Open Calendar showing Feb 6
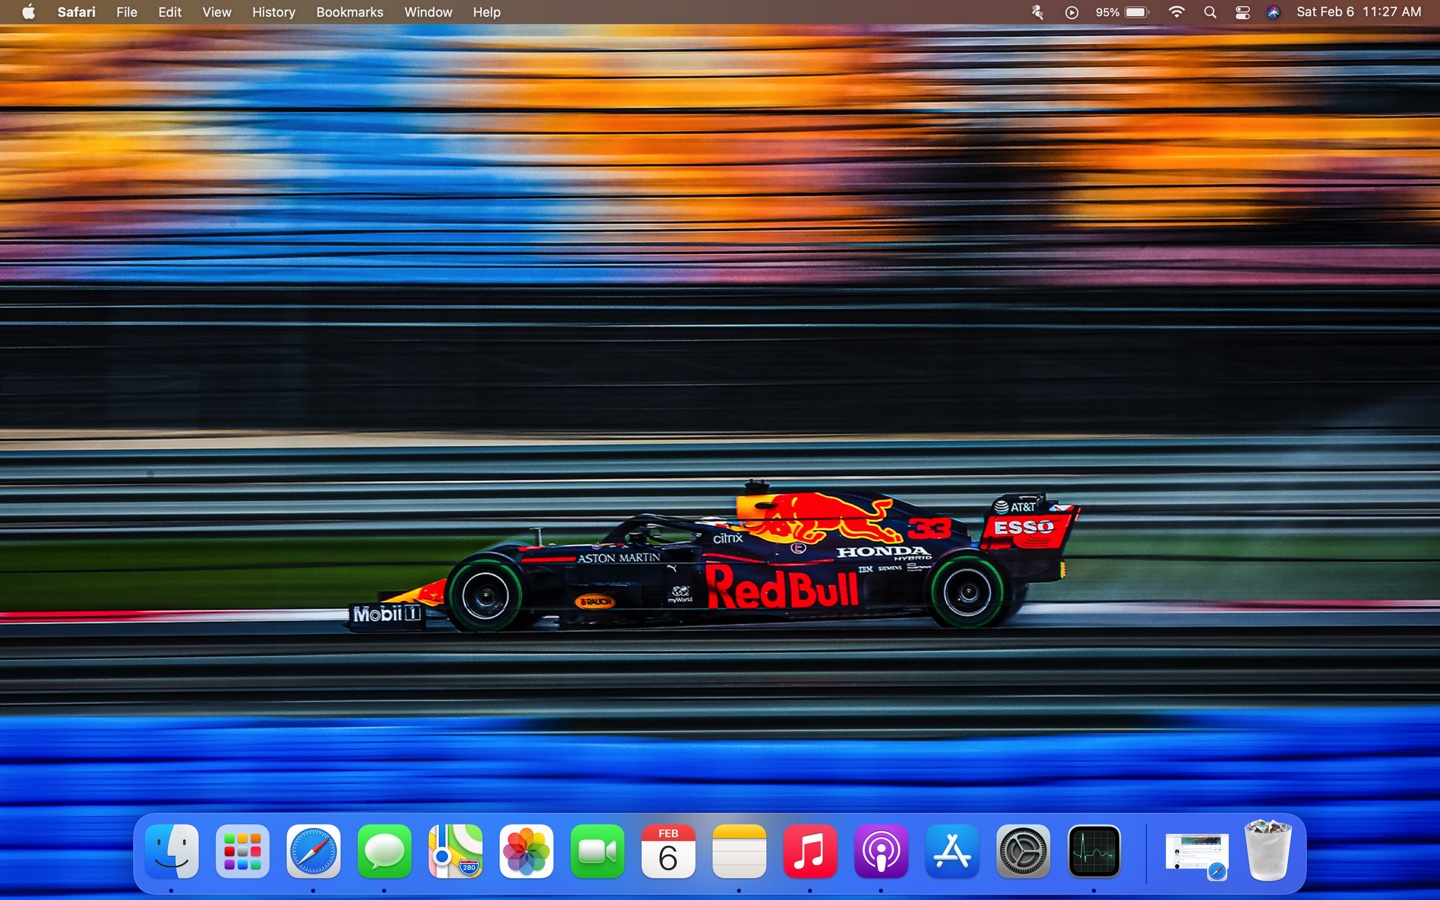The width and height of the screenshot is (1440, 900). pyautogui.click(x=668, y=852)
